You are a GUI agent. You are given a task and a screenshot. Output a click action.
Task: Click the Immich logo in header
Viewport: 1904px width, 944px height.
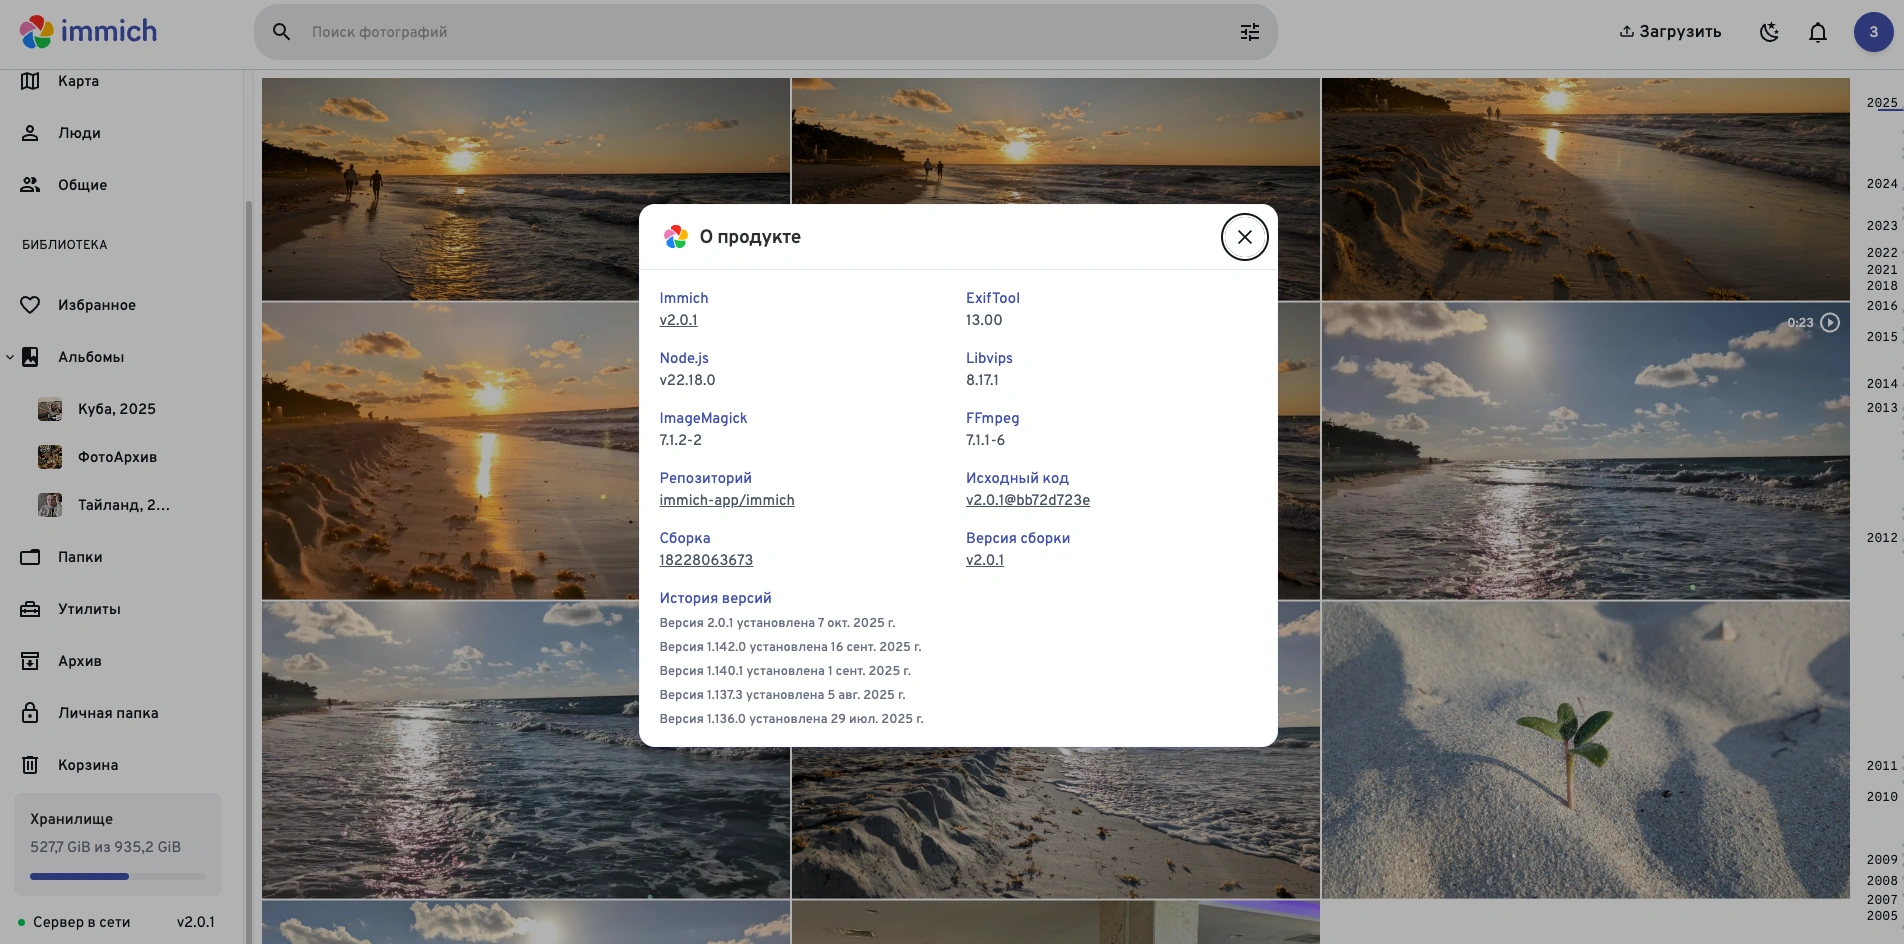click(89, 32)
